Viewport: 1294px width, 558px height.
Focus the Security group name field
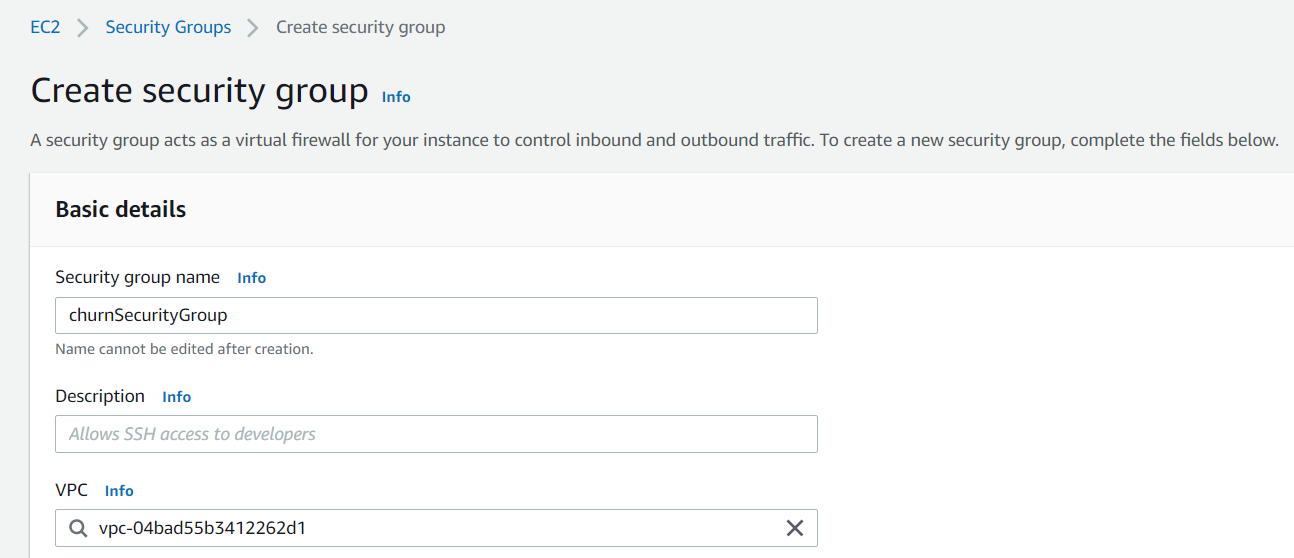click(x=436, y=315)
